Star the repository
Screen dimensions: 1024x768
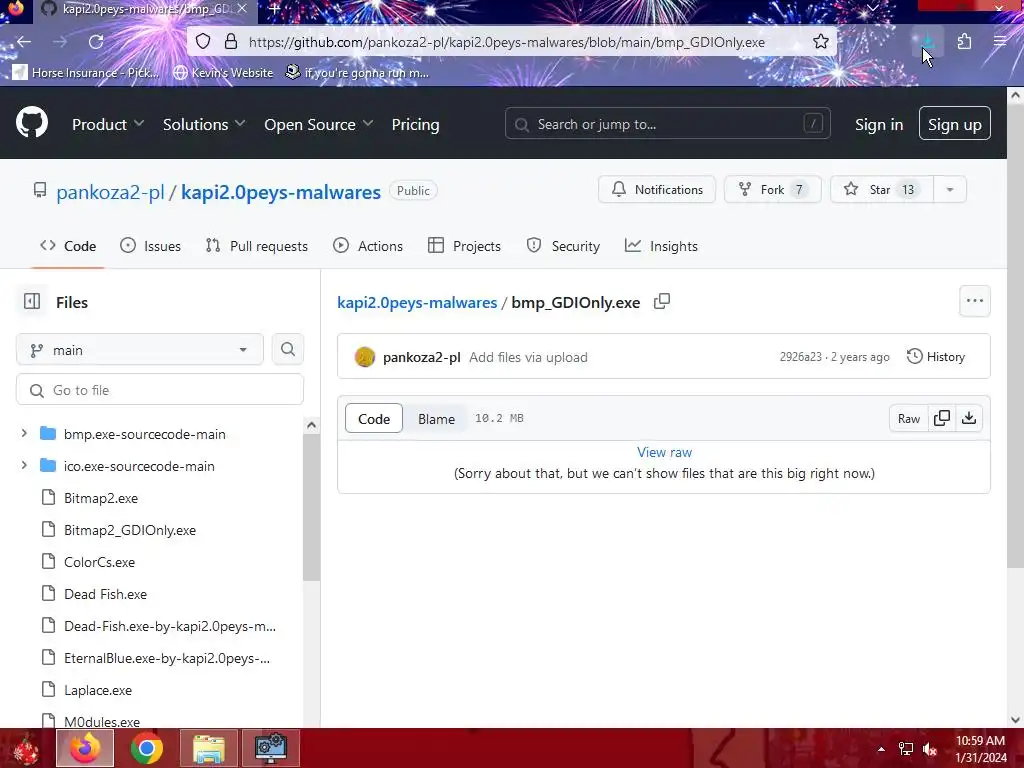(882, 189)
